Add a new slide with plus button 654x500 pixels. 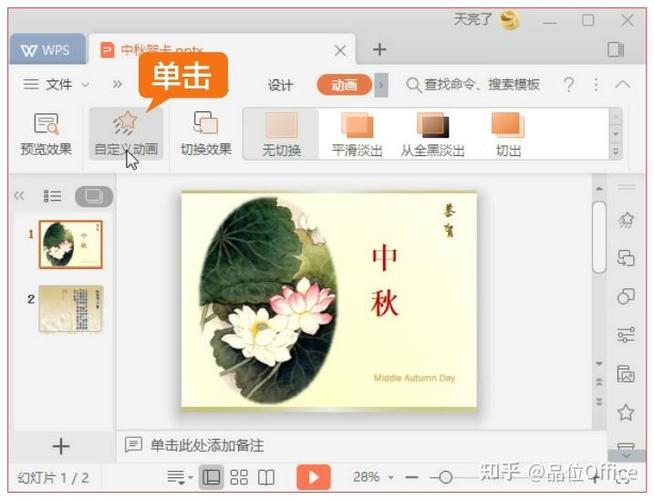tap(61, 446)
